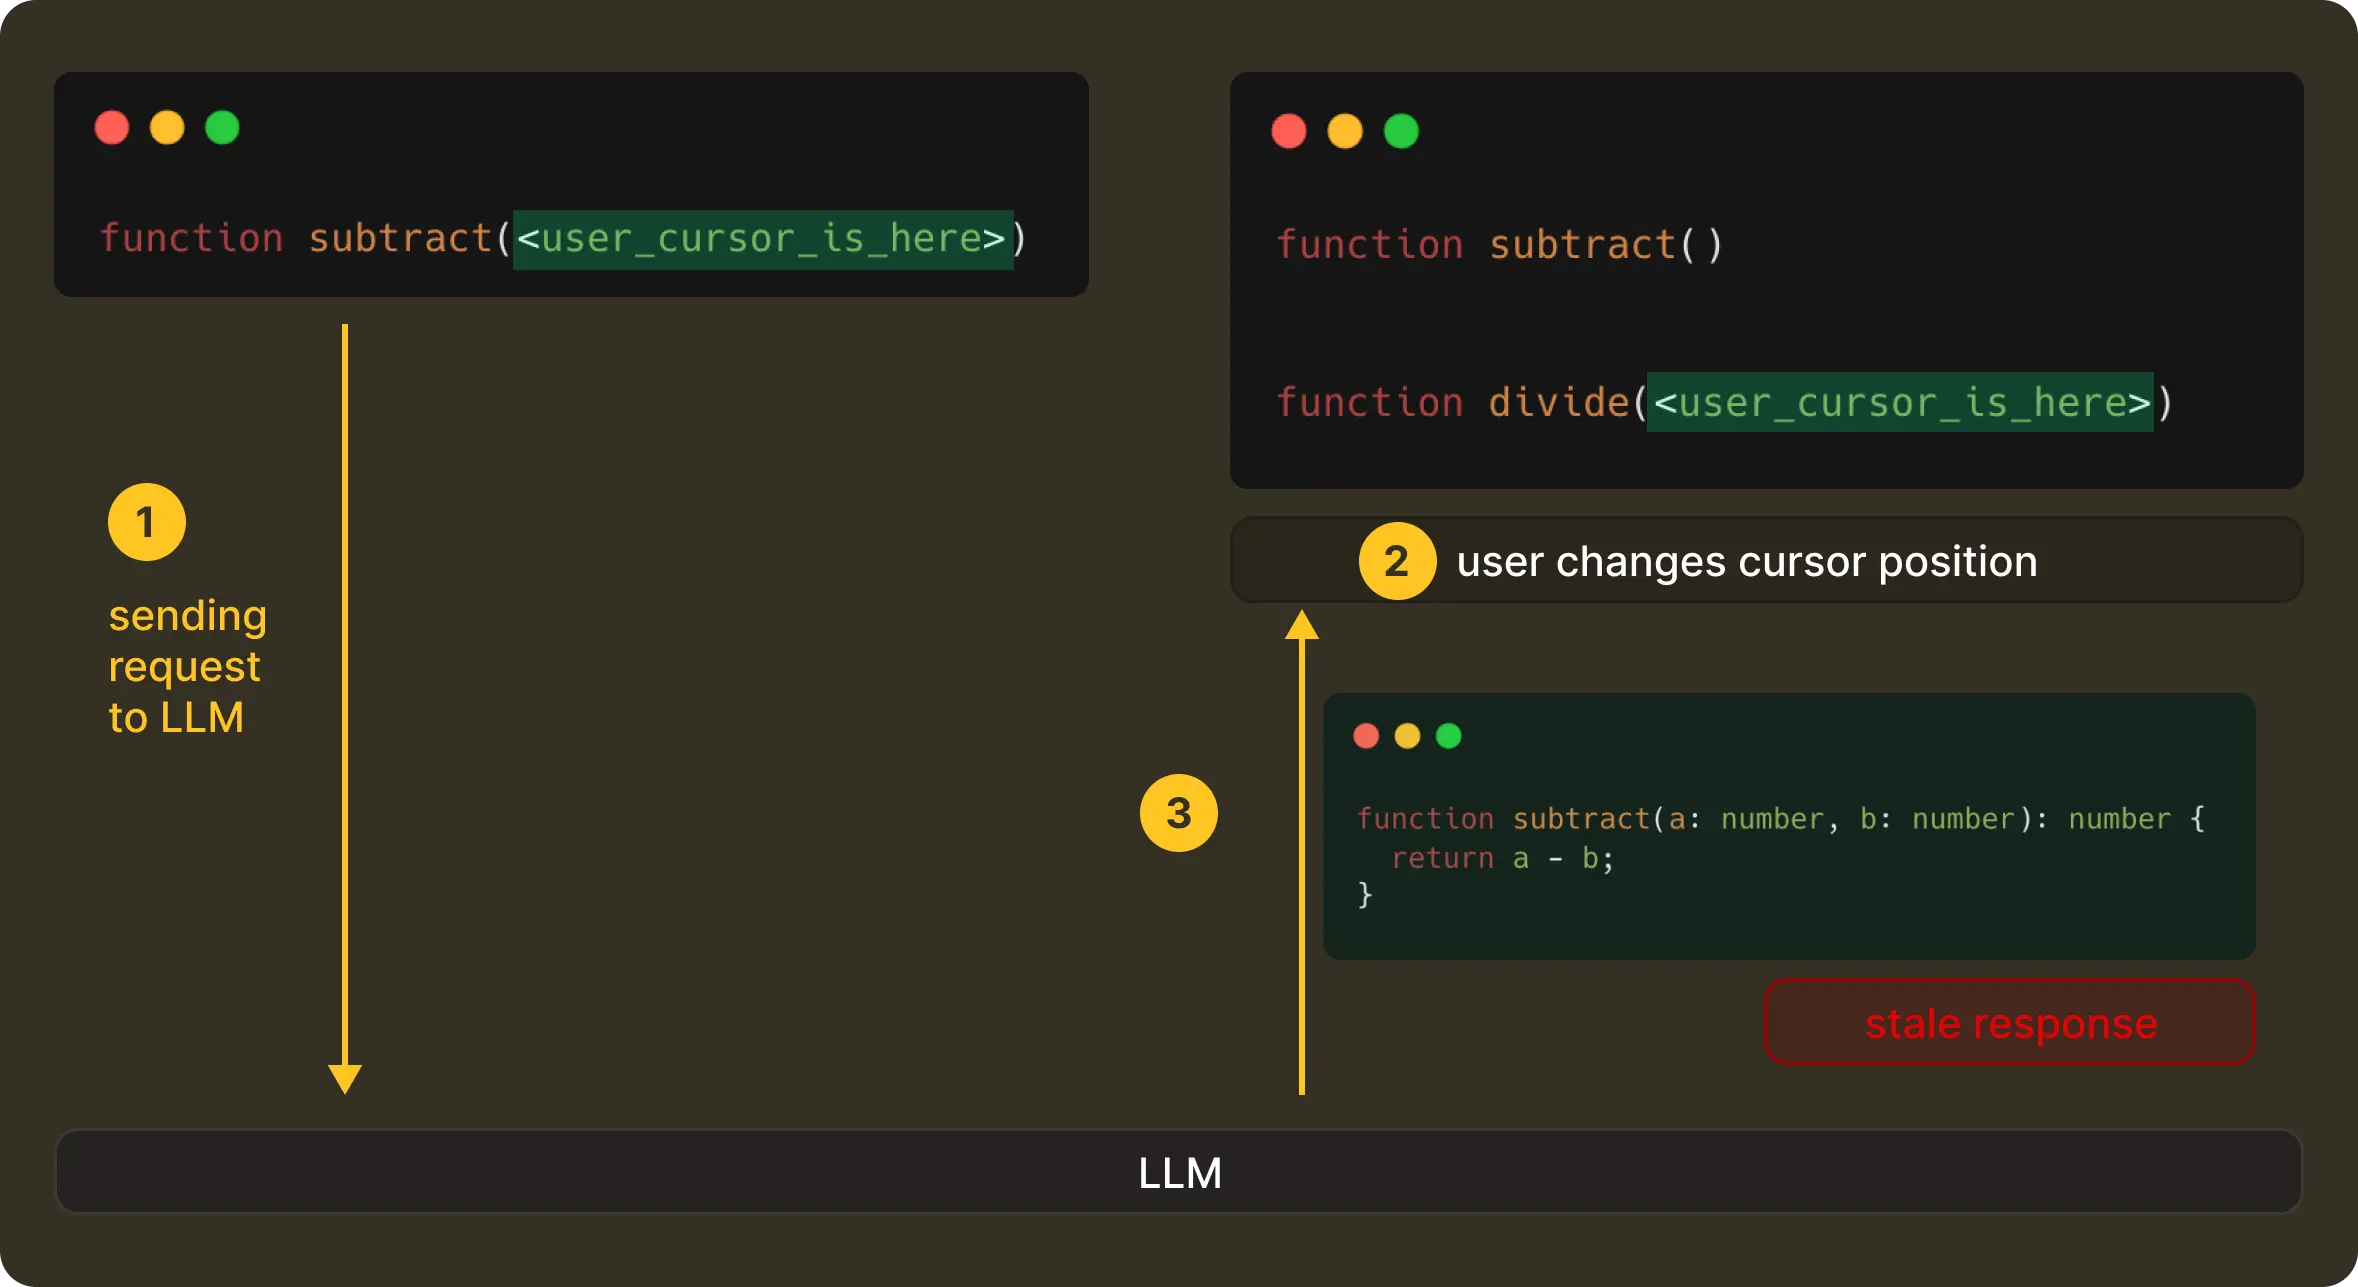Click green dot in top-right code window

1401,131
